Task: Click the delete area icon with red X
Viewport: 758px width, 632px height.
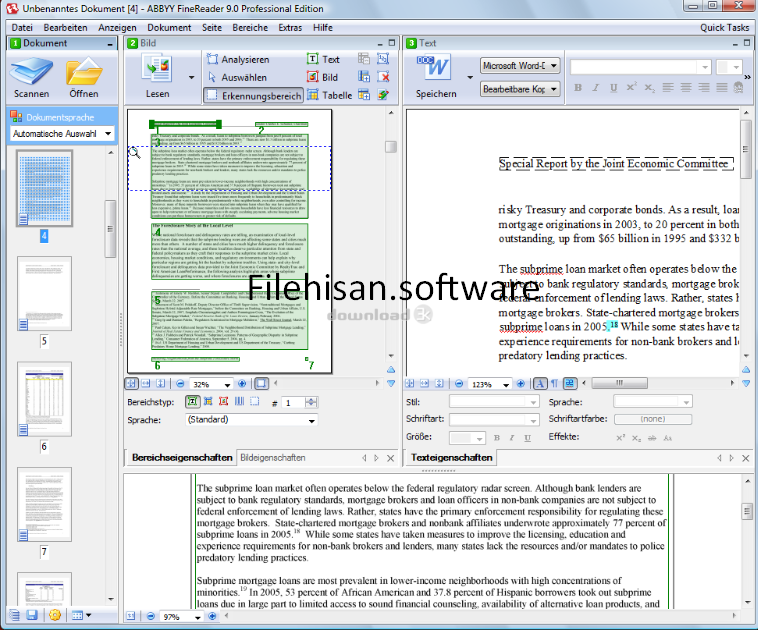Action: coord(383,77)
